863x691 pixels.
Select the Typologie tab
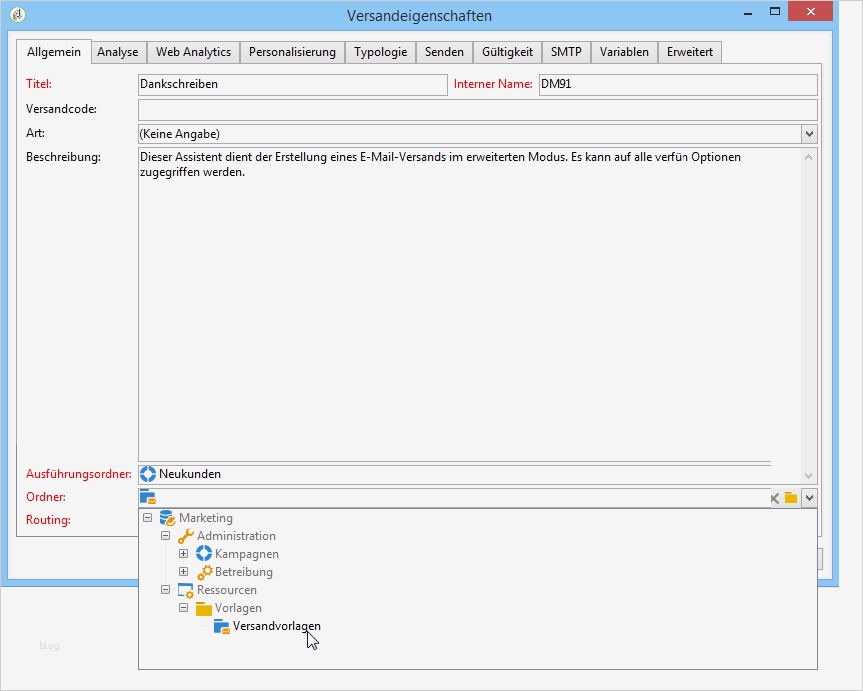point(380,52)
